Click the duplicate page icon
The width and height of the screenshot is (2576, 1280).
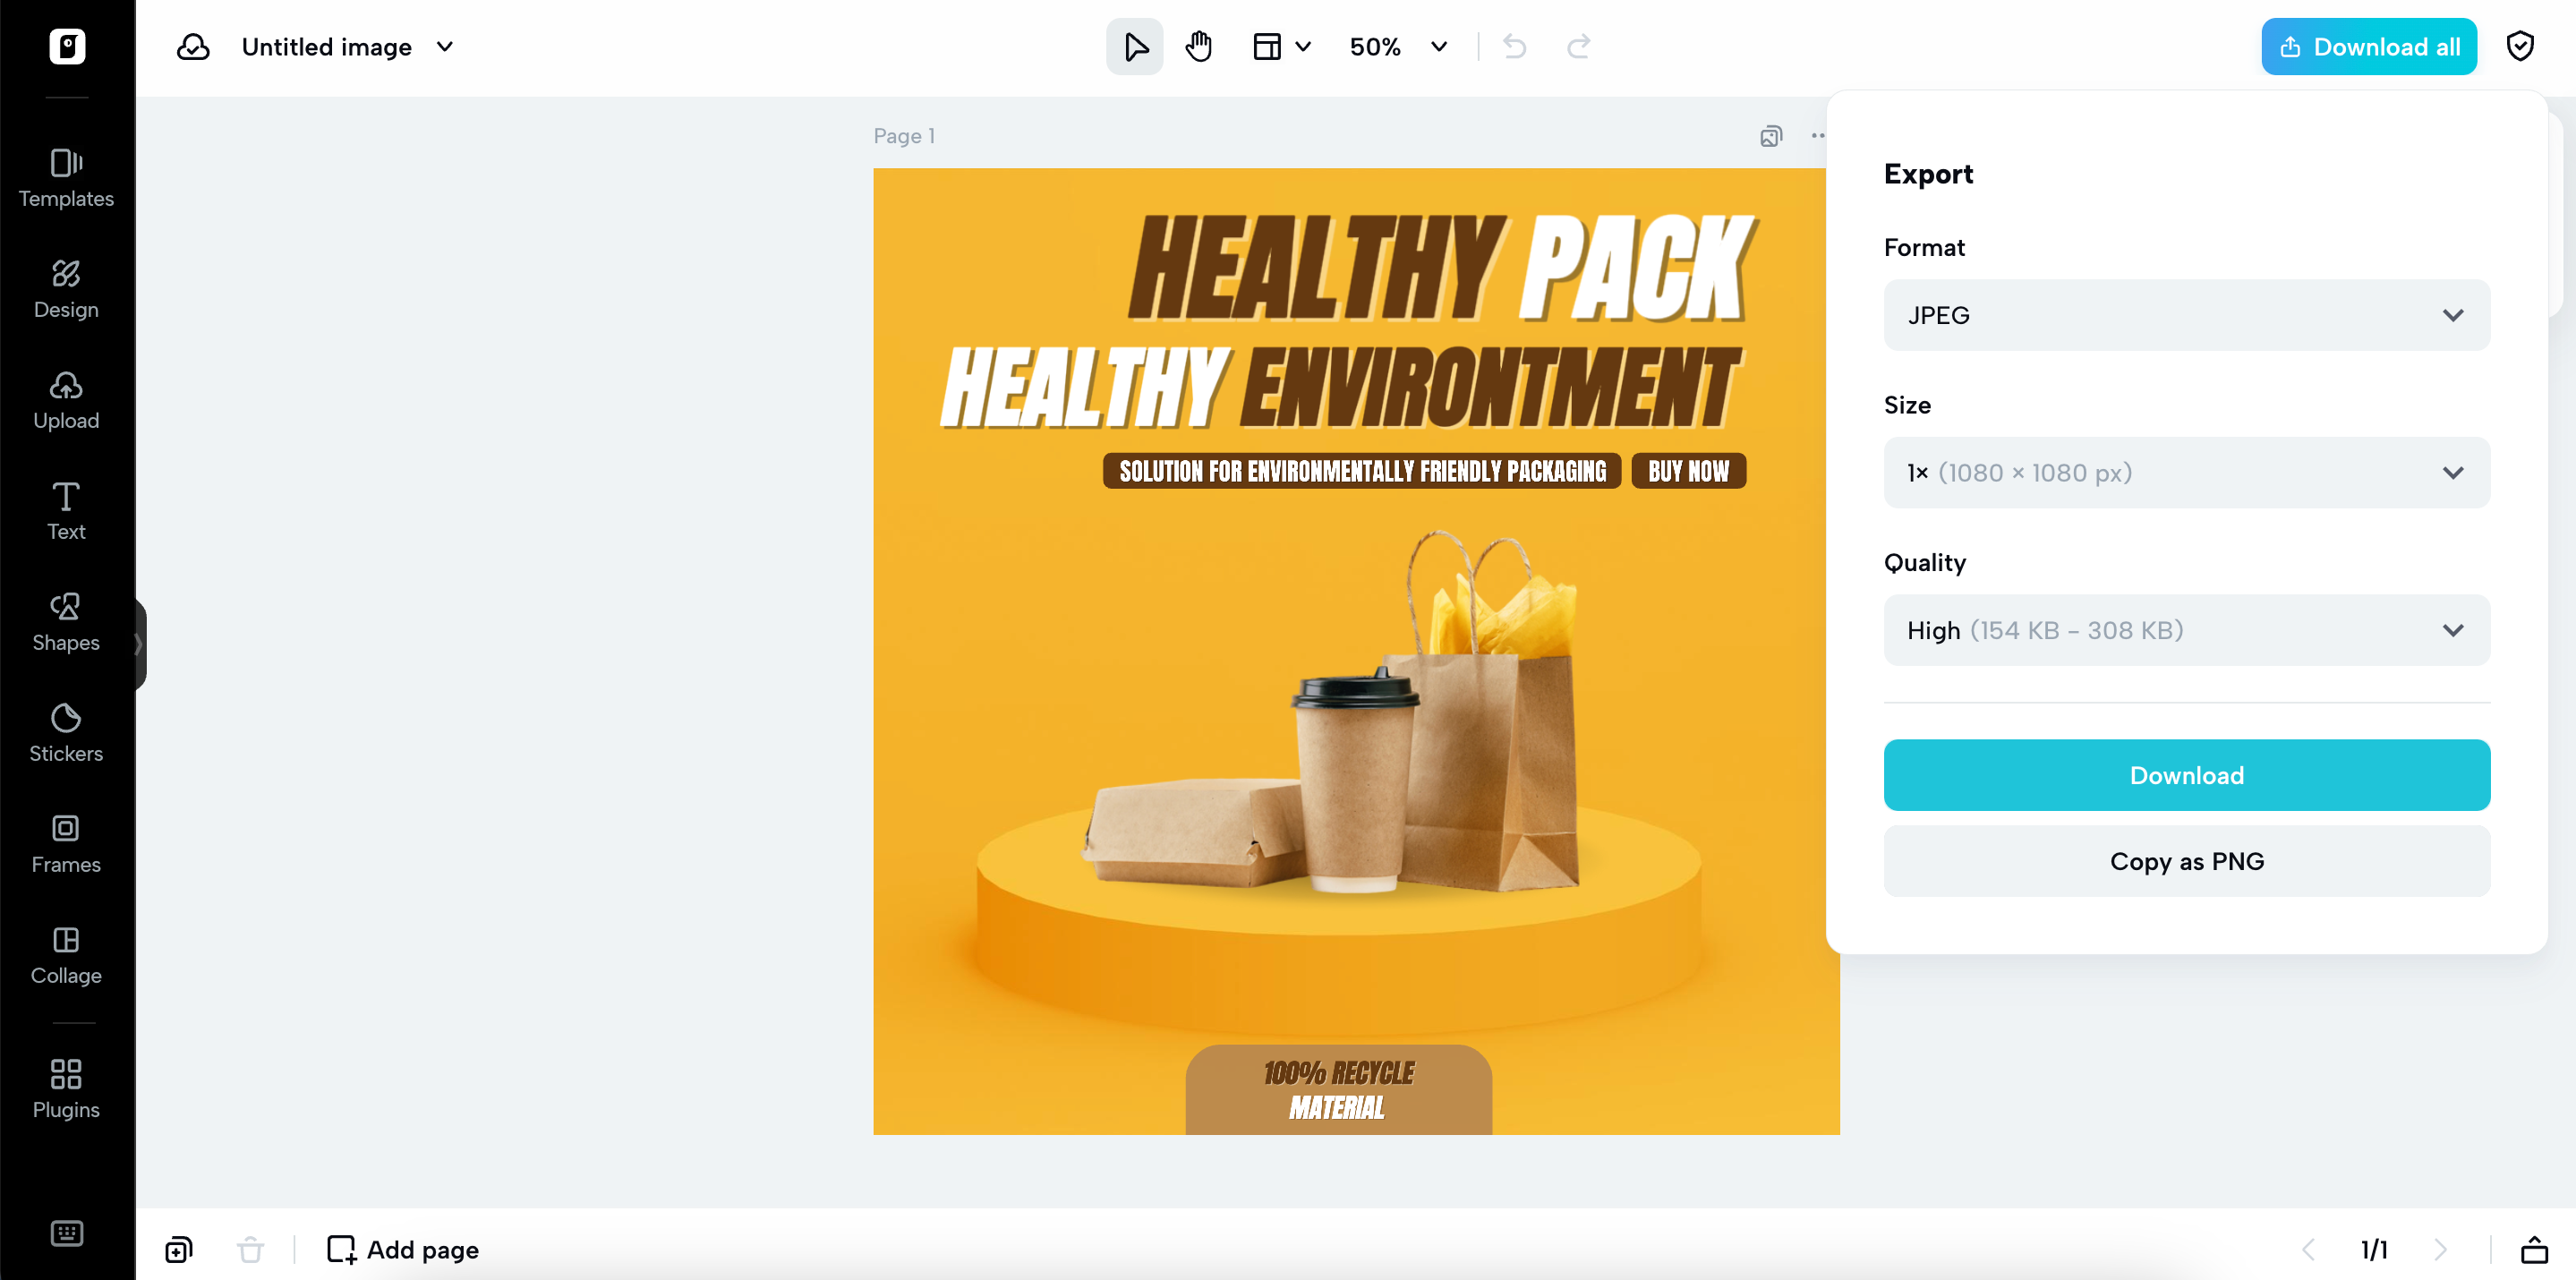click(x=178, y=1249)
